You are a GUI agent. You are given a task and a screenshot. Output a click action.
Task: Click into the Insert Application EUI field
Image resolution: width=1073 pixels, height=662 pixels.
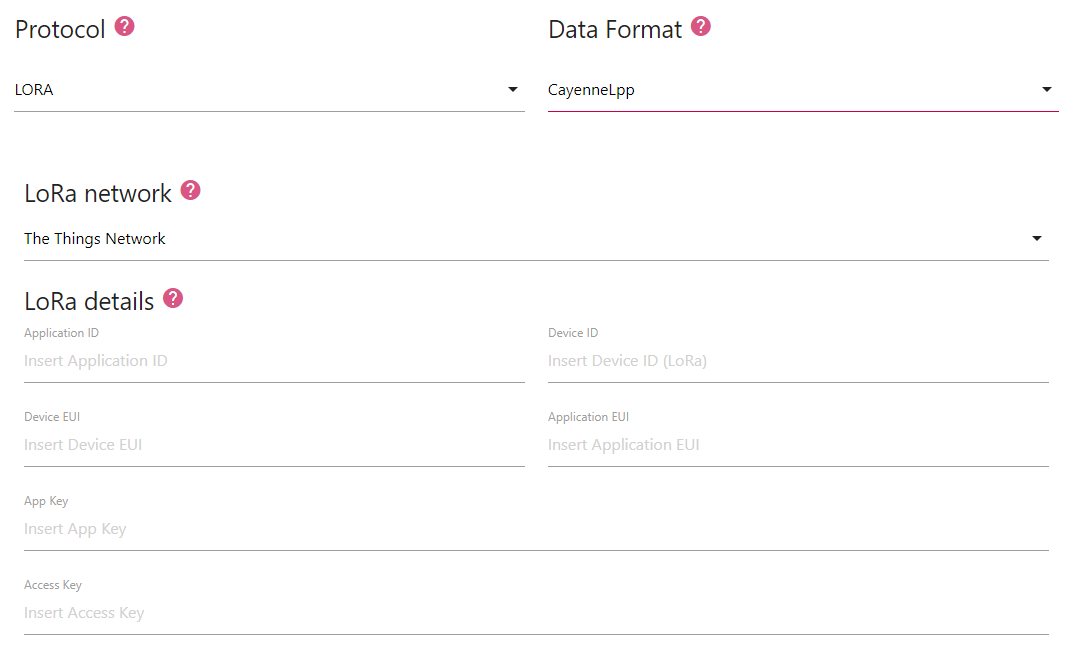(798, 445)
